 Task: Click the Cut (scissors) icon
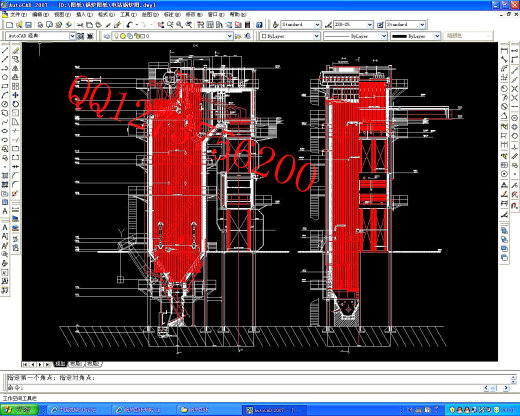pyautogui.click(x=80, y=25)
